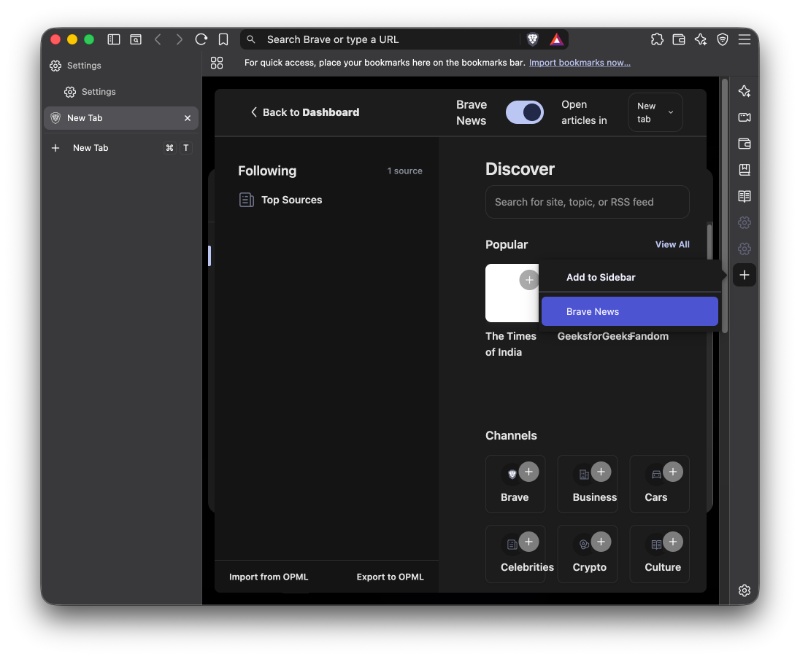
Task: Follow The Times of India plus icon
Action: click(529, 280)
